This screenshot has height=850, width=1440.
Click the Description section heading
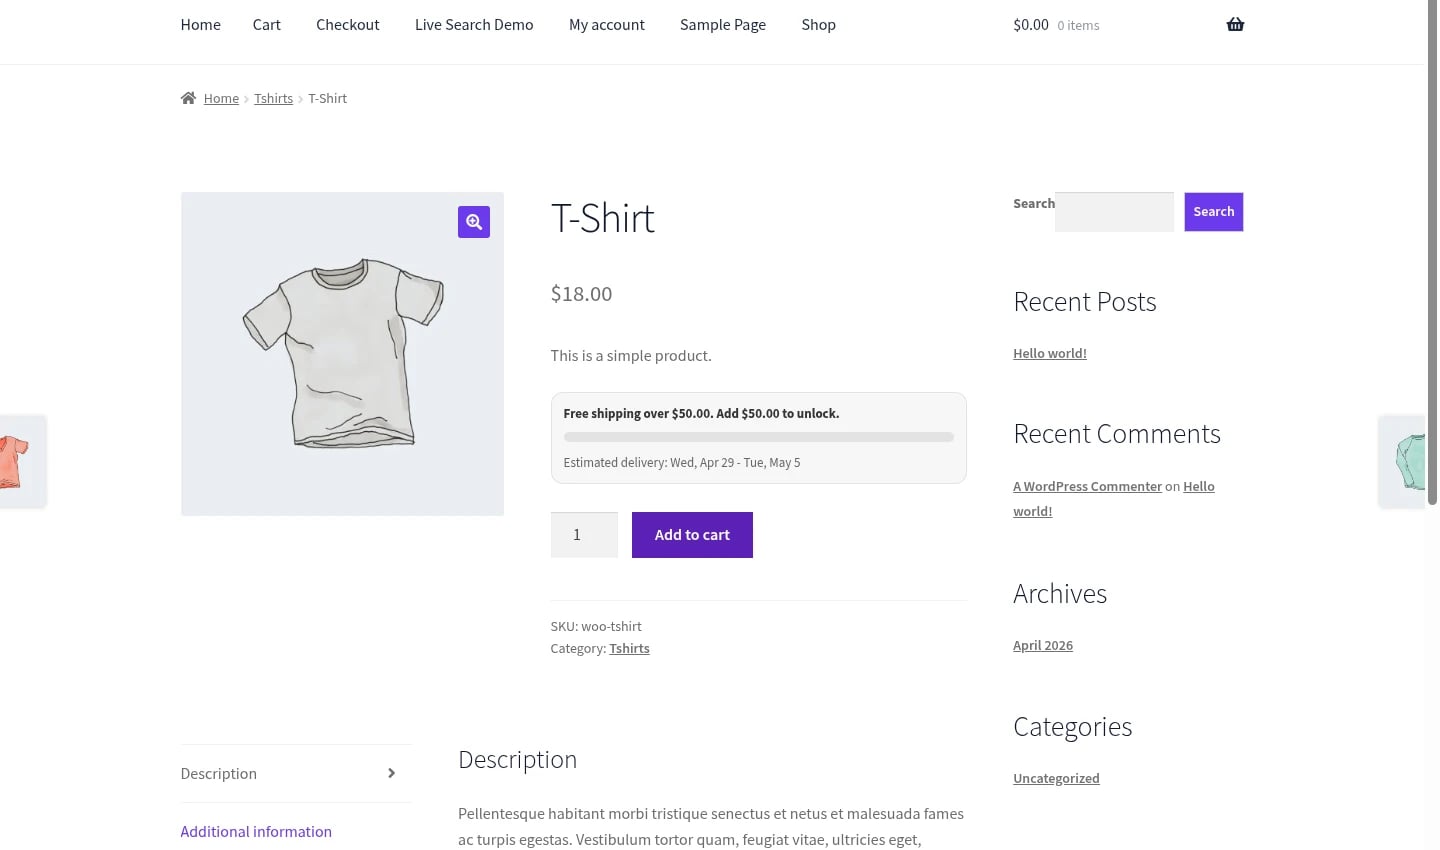[x=518, y=760]
